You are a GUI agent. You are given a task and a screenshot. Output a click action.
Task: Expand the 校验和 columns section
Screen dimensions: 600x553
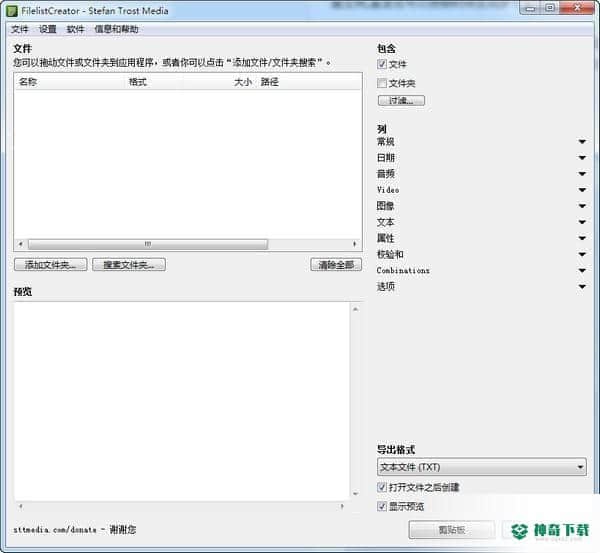pos(582,254)
